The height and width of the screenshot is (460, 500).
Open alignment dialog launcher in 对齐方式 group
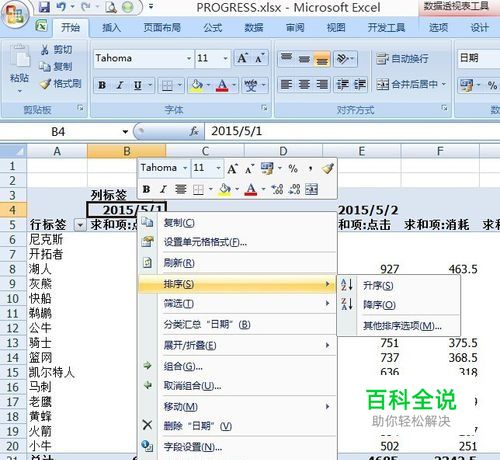pos(444,108)
